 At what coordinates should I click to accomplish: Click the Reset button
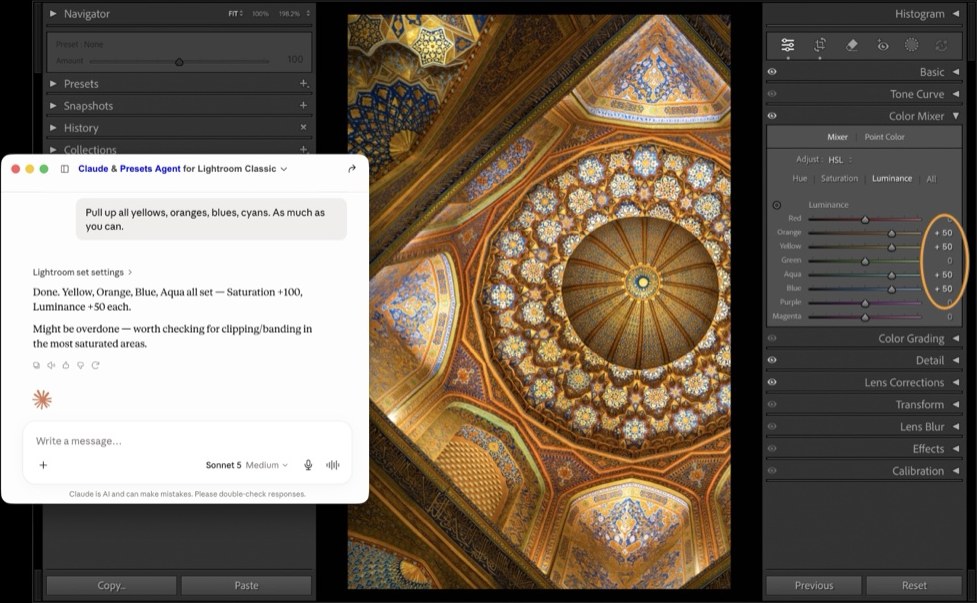[913, 586]
